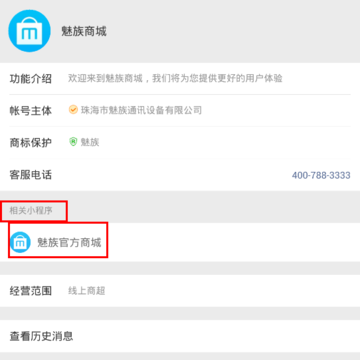
Task: Select the 魅族官方商城 mini program name
Action: click(69, 243)
